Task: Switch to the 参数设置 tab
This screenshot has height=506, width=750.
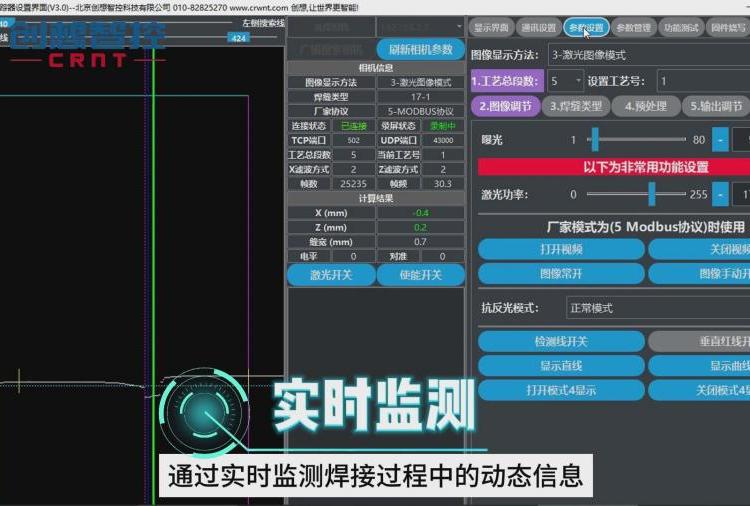Action: coord(589,27)
